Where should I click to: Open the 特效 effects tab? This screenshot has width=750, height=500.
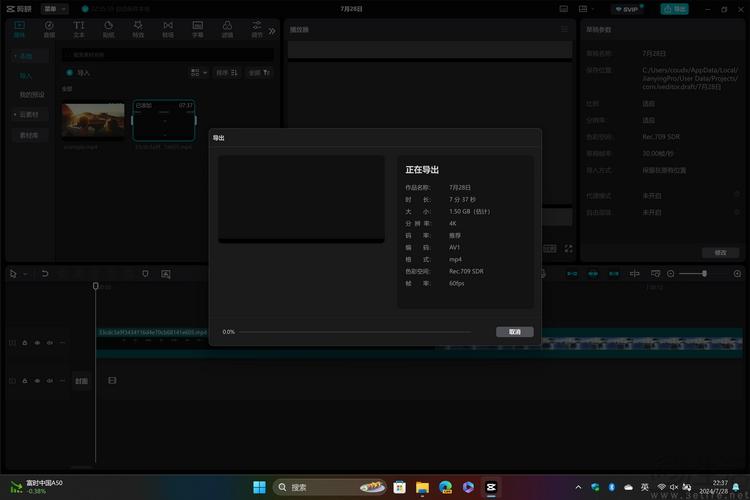pos(138,29)
